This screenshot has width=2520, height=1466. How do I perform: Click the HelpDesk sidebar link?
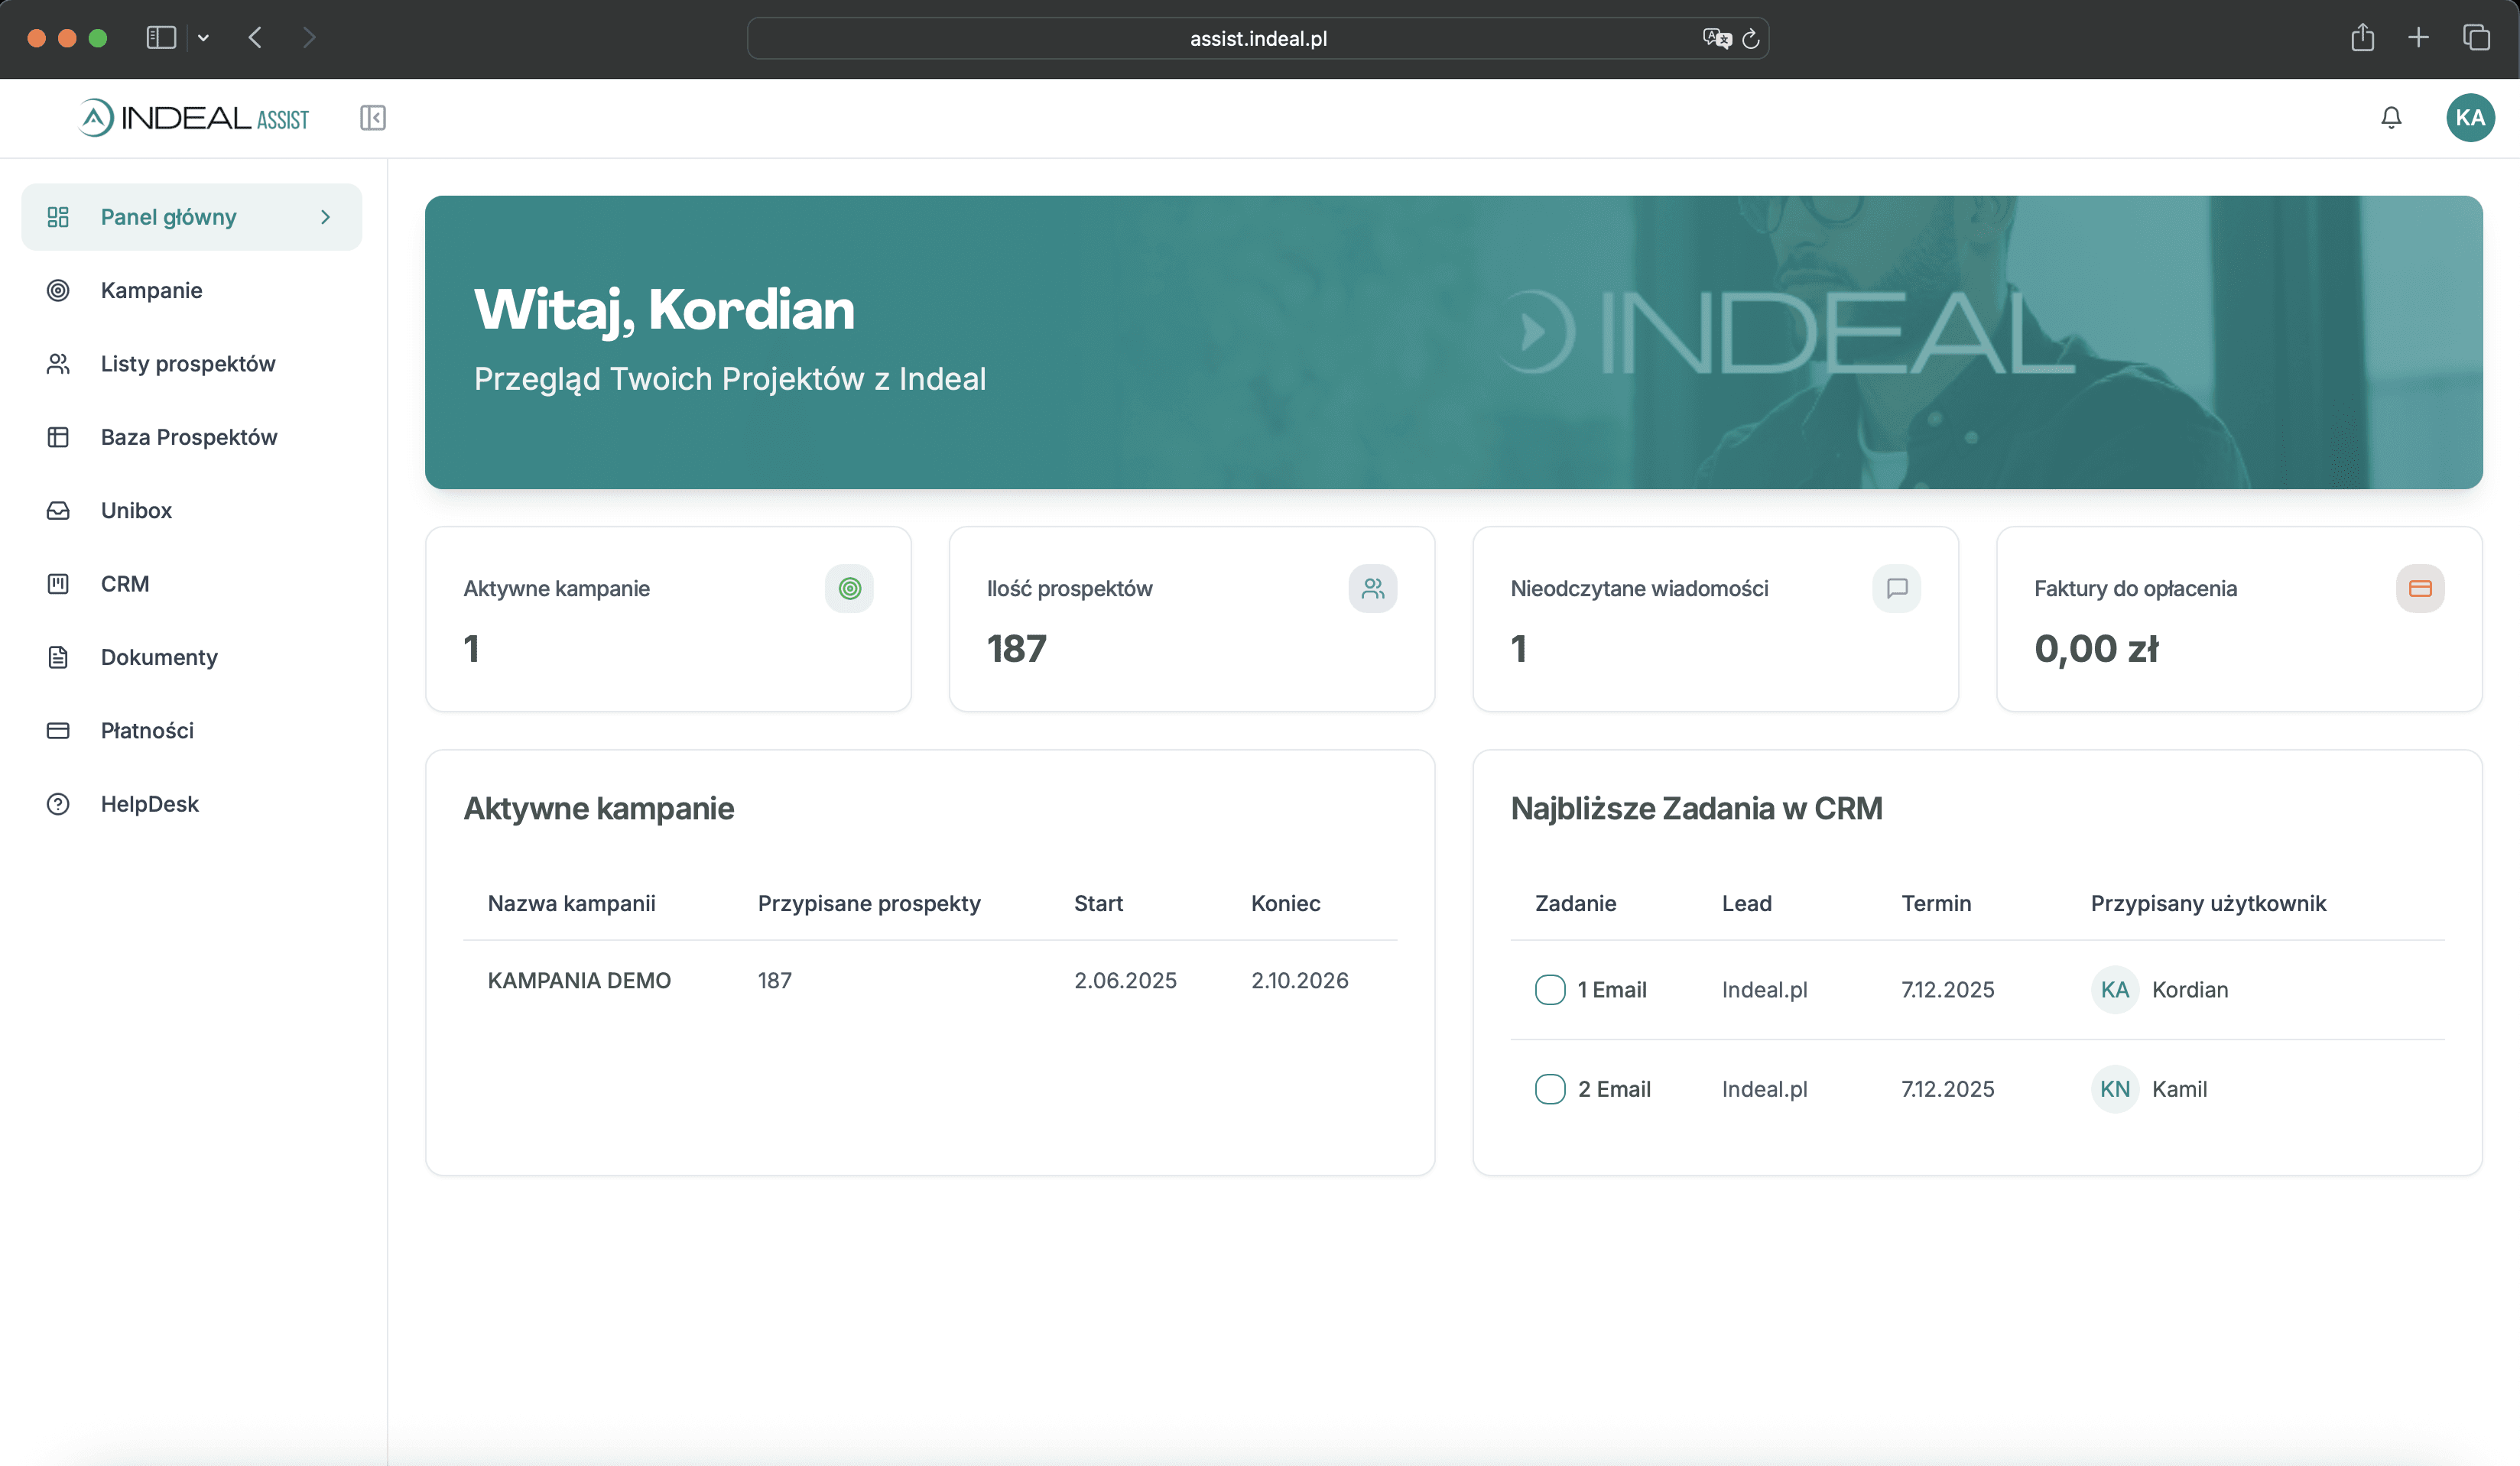tap(149, 804)
